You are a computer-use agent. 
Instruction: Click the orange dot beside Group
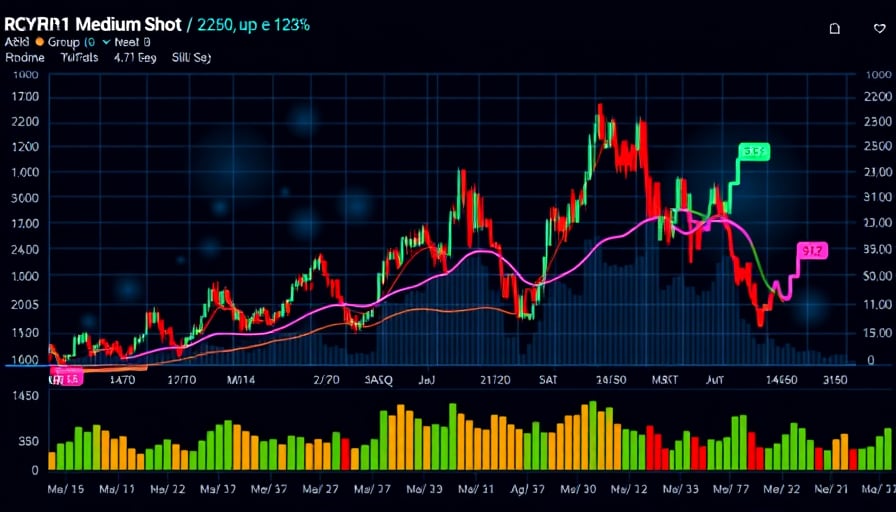(x=39, y=43)
